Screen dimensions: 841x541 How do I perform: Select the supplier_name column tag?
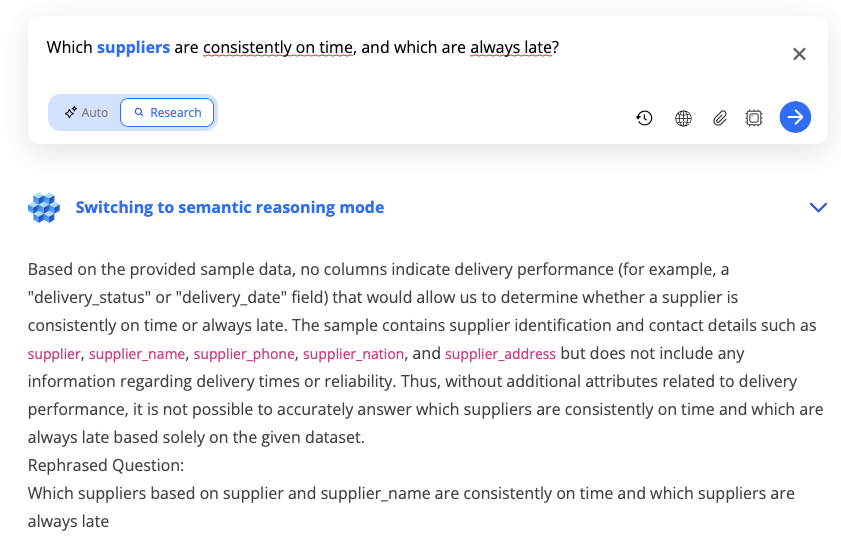point(141,354)
